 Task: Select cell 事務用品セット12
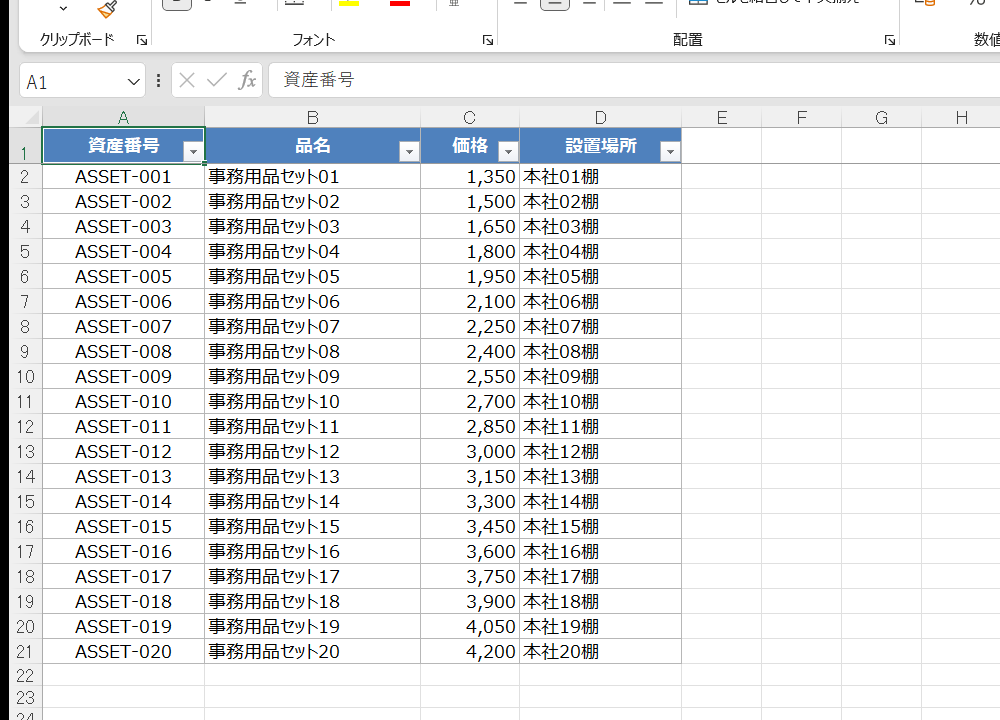312,452
